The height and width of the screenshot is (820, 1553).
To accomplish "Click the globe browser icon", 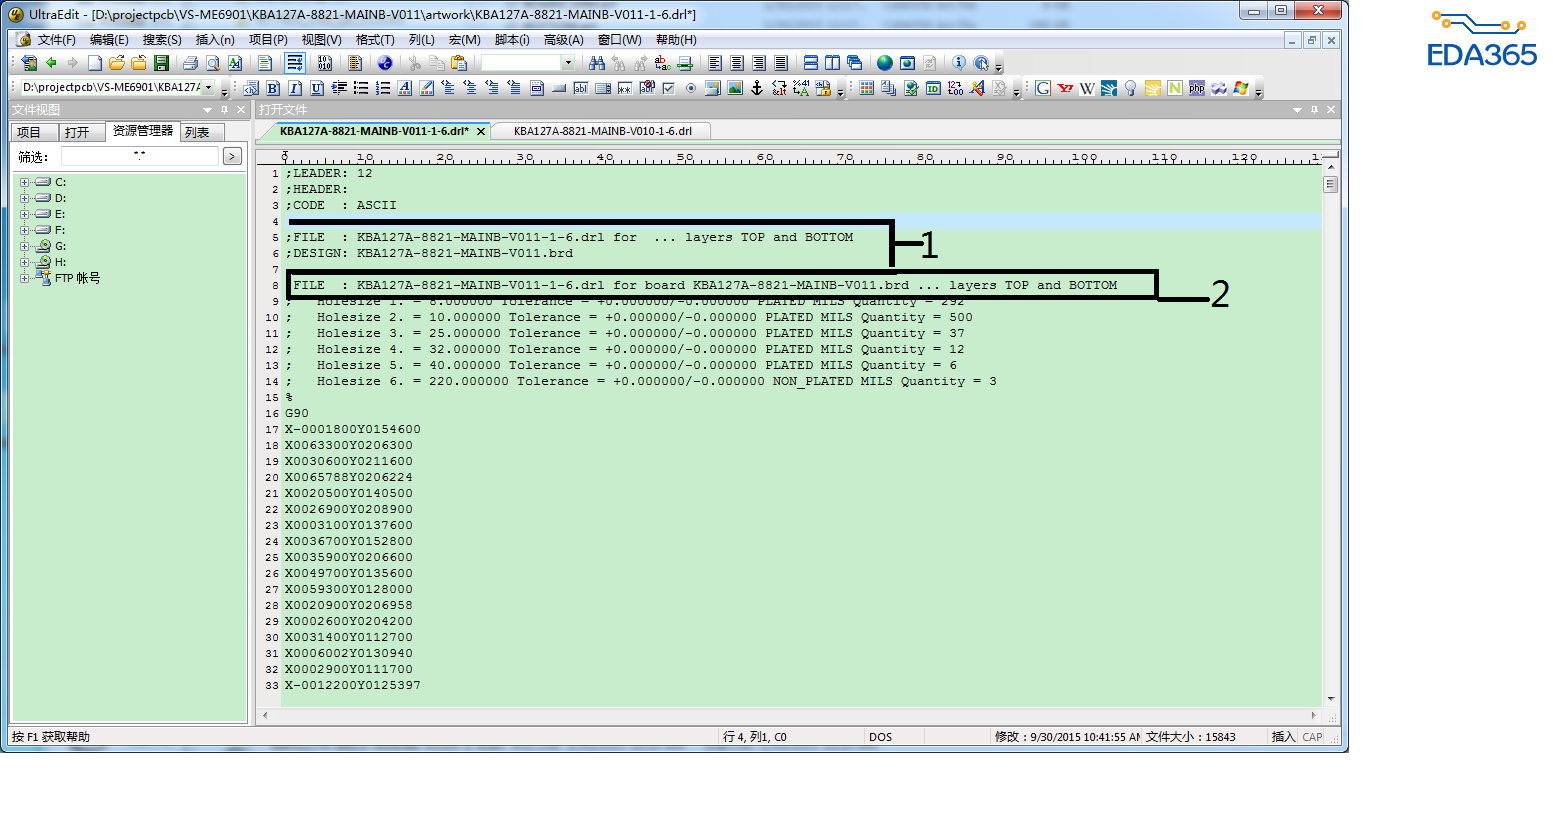I will [x=885, y=63].
